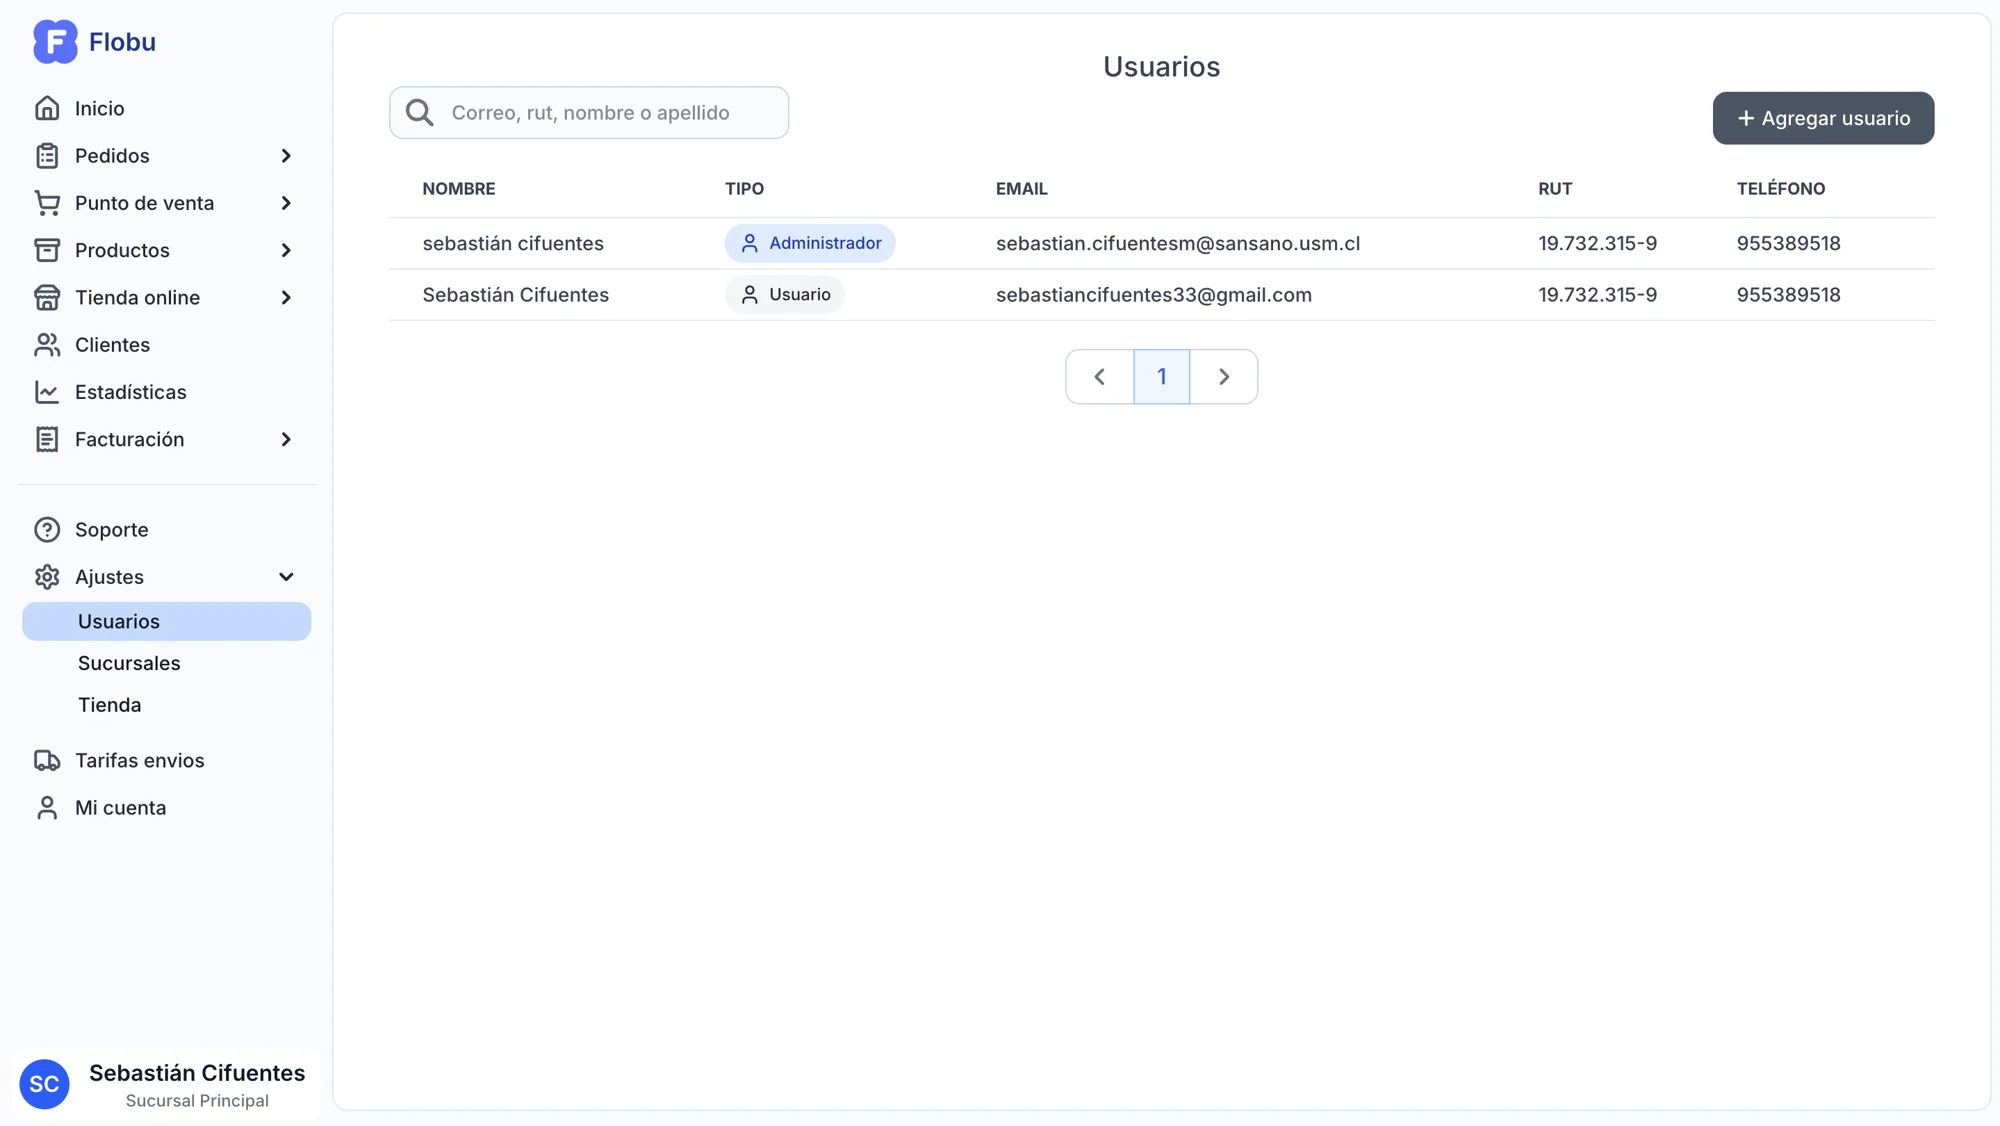Collapse the Ajustes section chevron
The width and height of the screenshot is (2000, 1126).
point(286,577)
